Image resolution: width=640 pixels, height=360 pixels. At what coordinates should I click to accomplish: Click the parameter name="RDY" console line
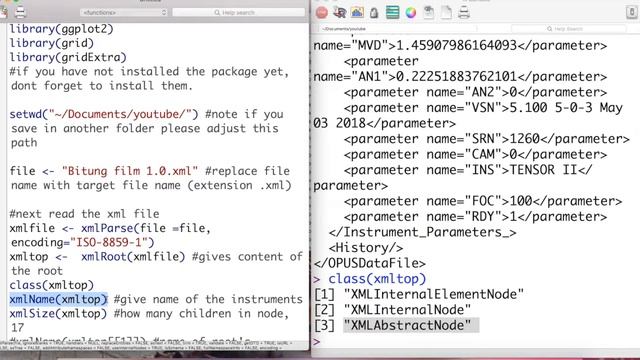tap(475, 216)
